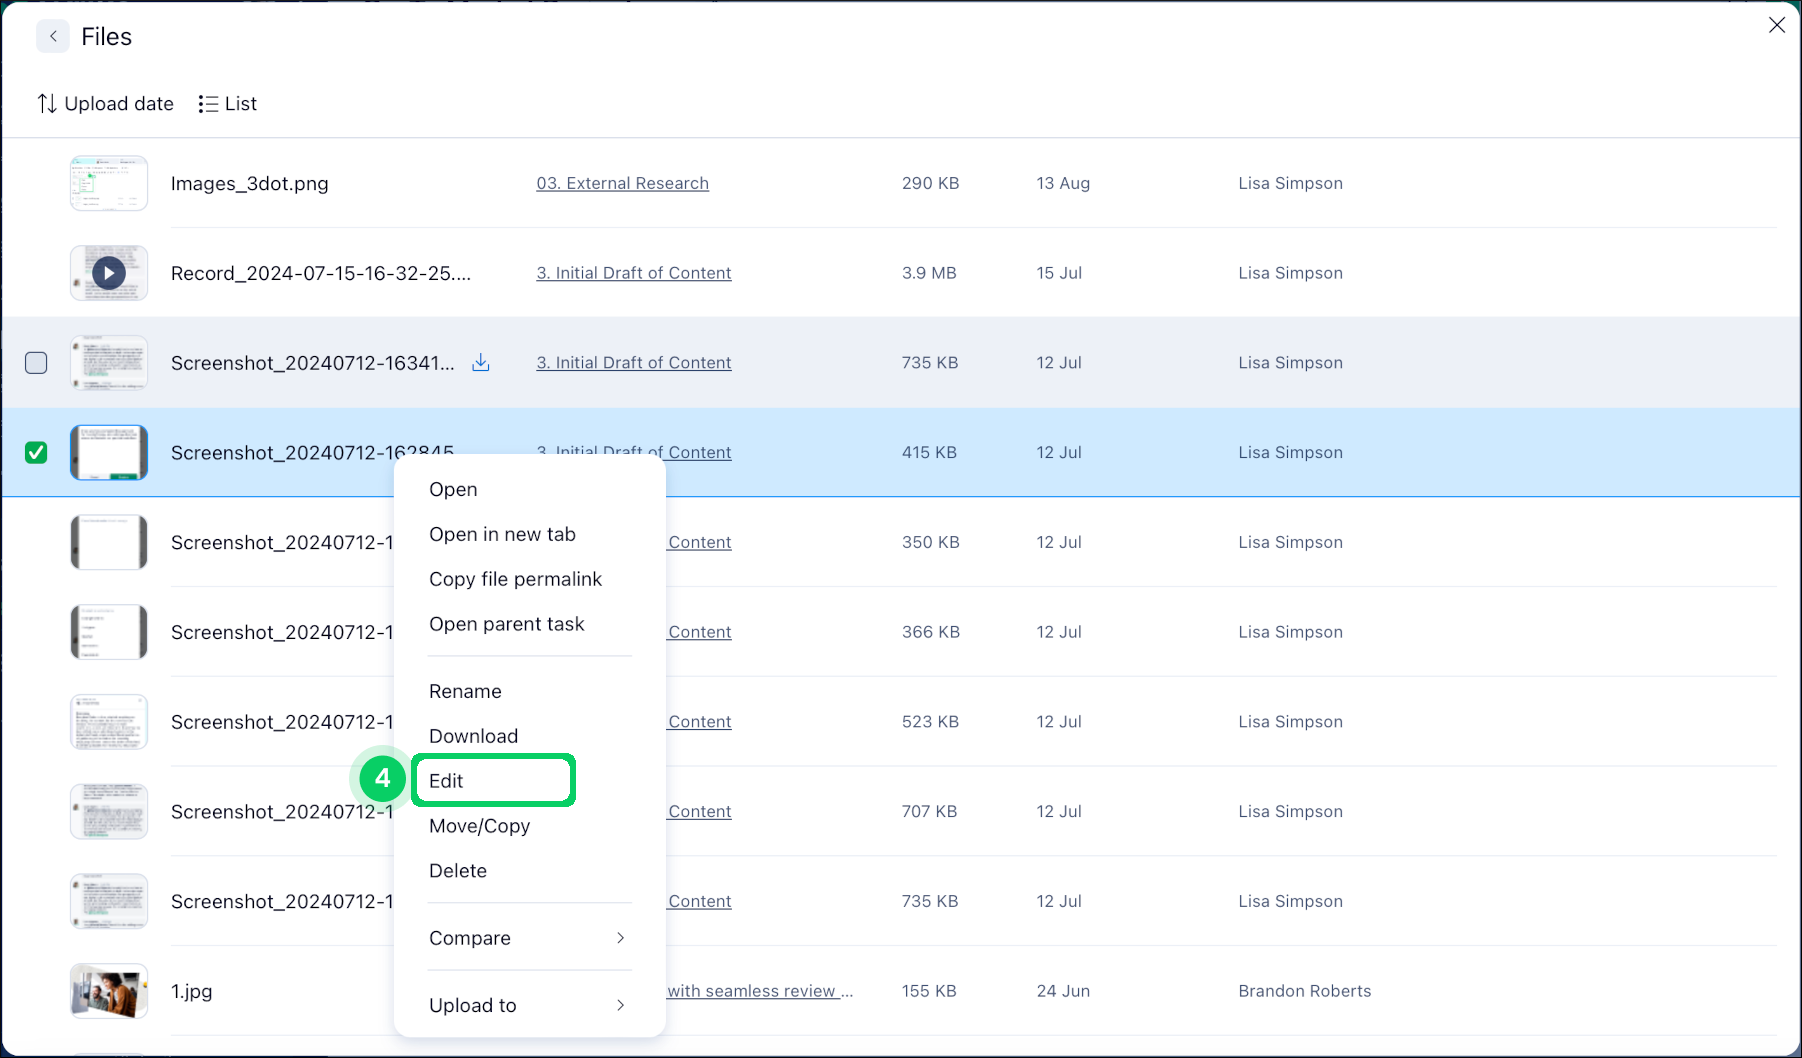Uncheck the Screenshot_20240712-162845 checkbox
This screenshot has height=1058, width=1802.
36,453
